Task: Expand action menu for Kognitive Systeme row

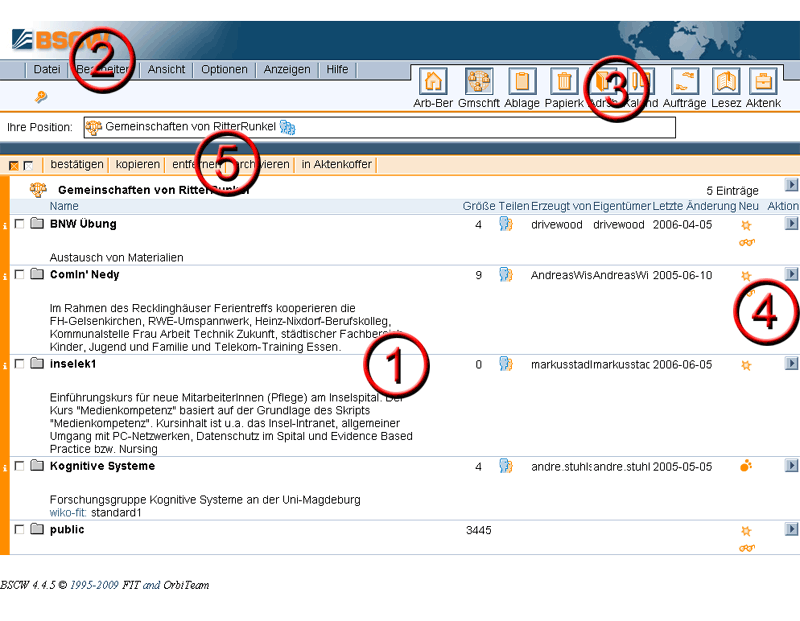Action: click(791, 466)
